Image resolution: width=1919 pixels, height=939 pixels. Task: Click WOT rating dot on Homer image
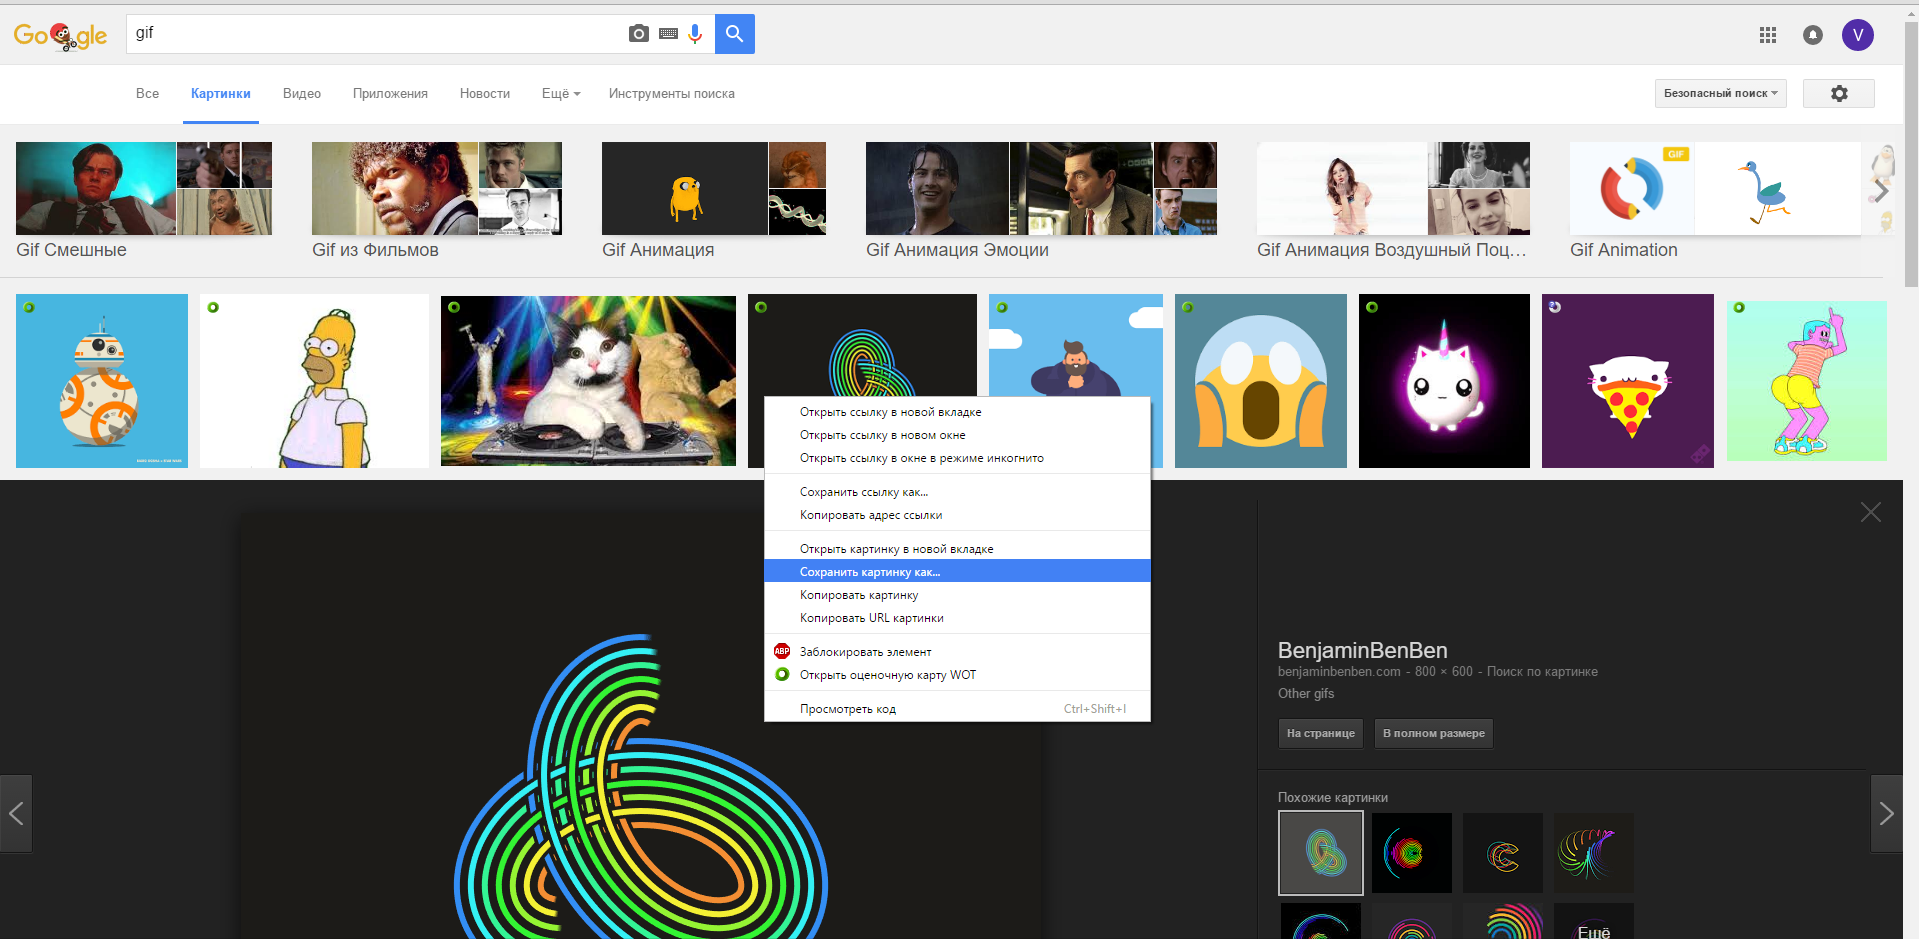(x=213, y=307)
